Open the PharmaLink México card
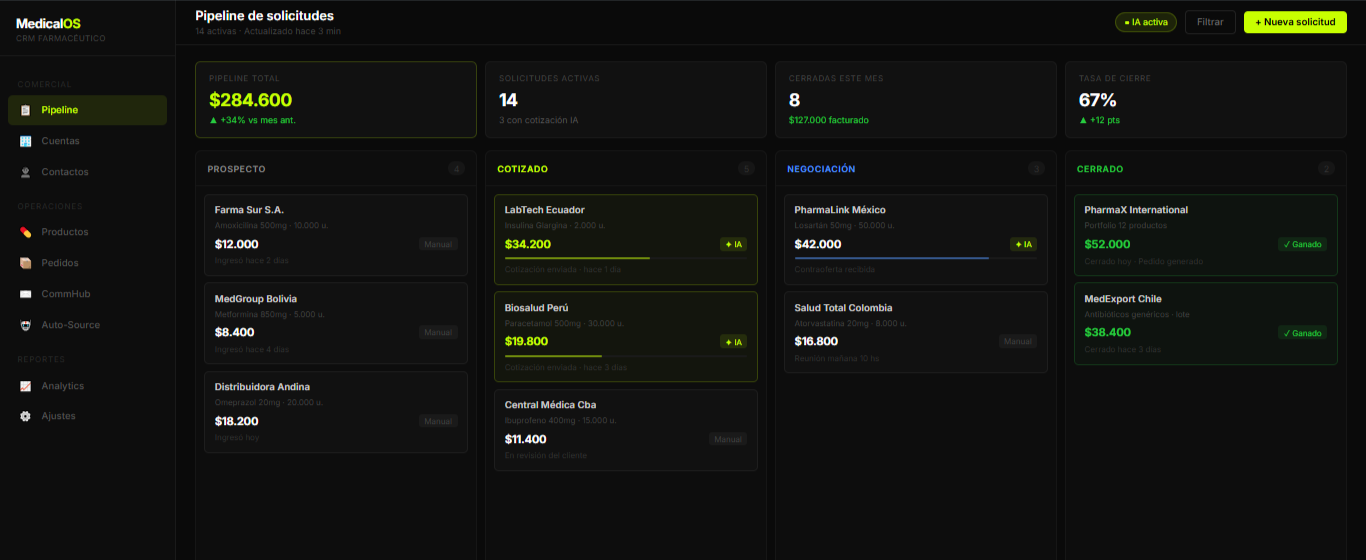The height and width of the screenshot is (560, 1366). pos(916,239)
